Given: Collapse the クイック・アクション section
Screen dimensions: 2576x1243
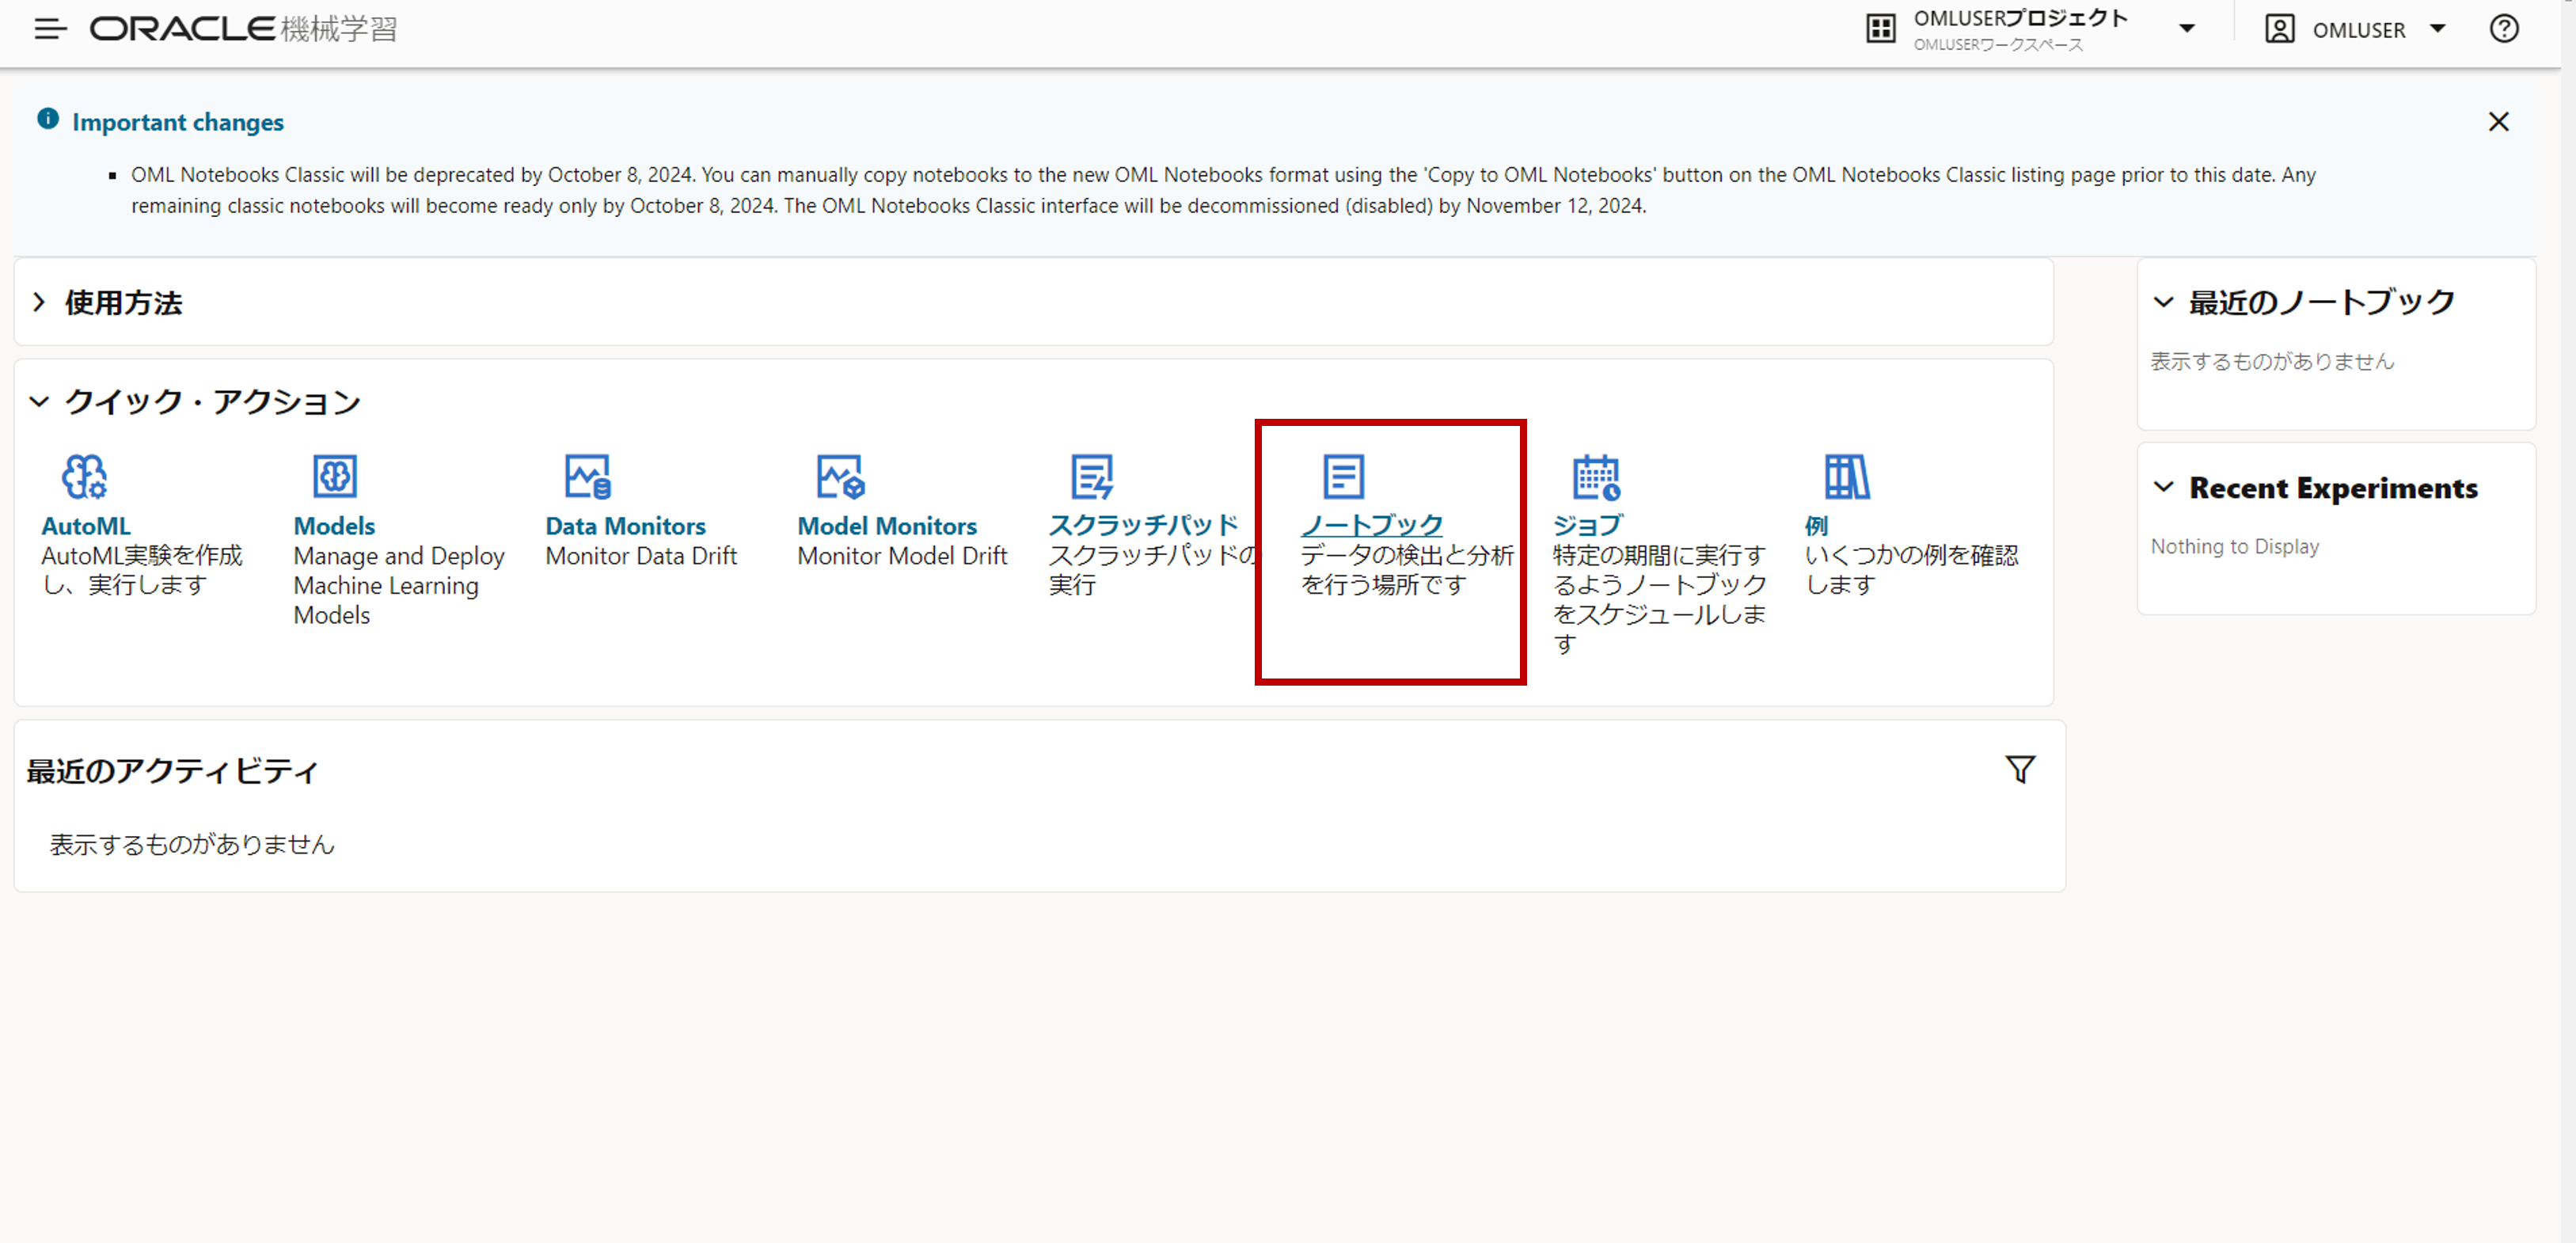Looking at the screenshot, I should click(39, 402).
